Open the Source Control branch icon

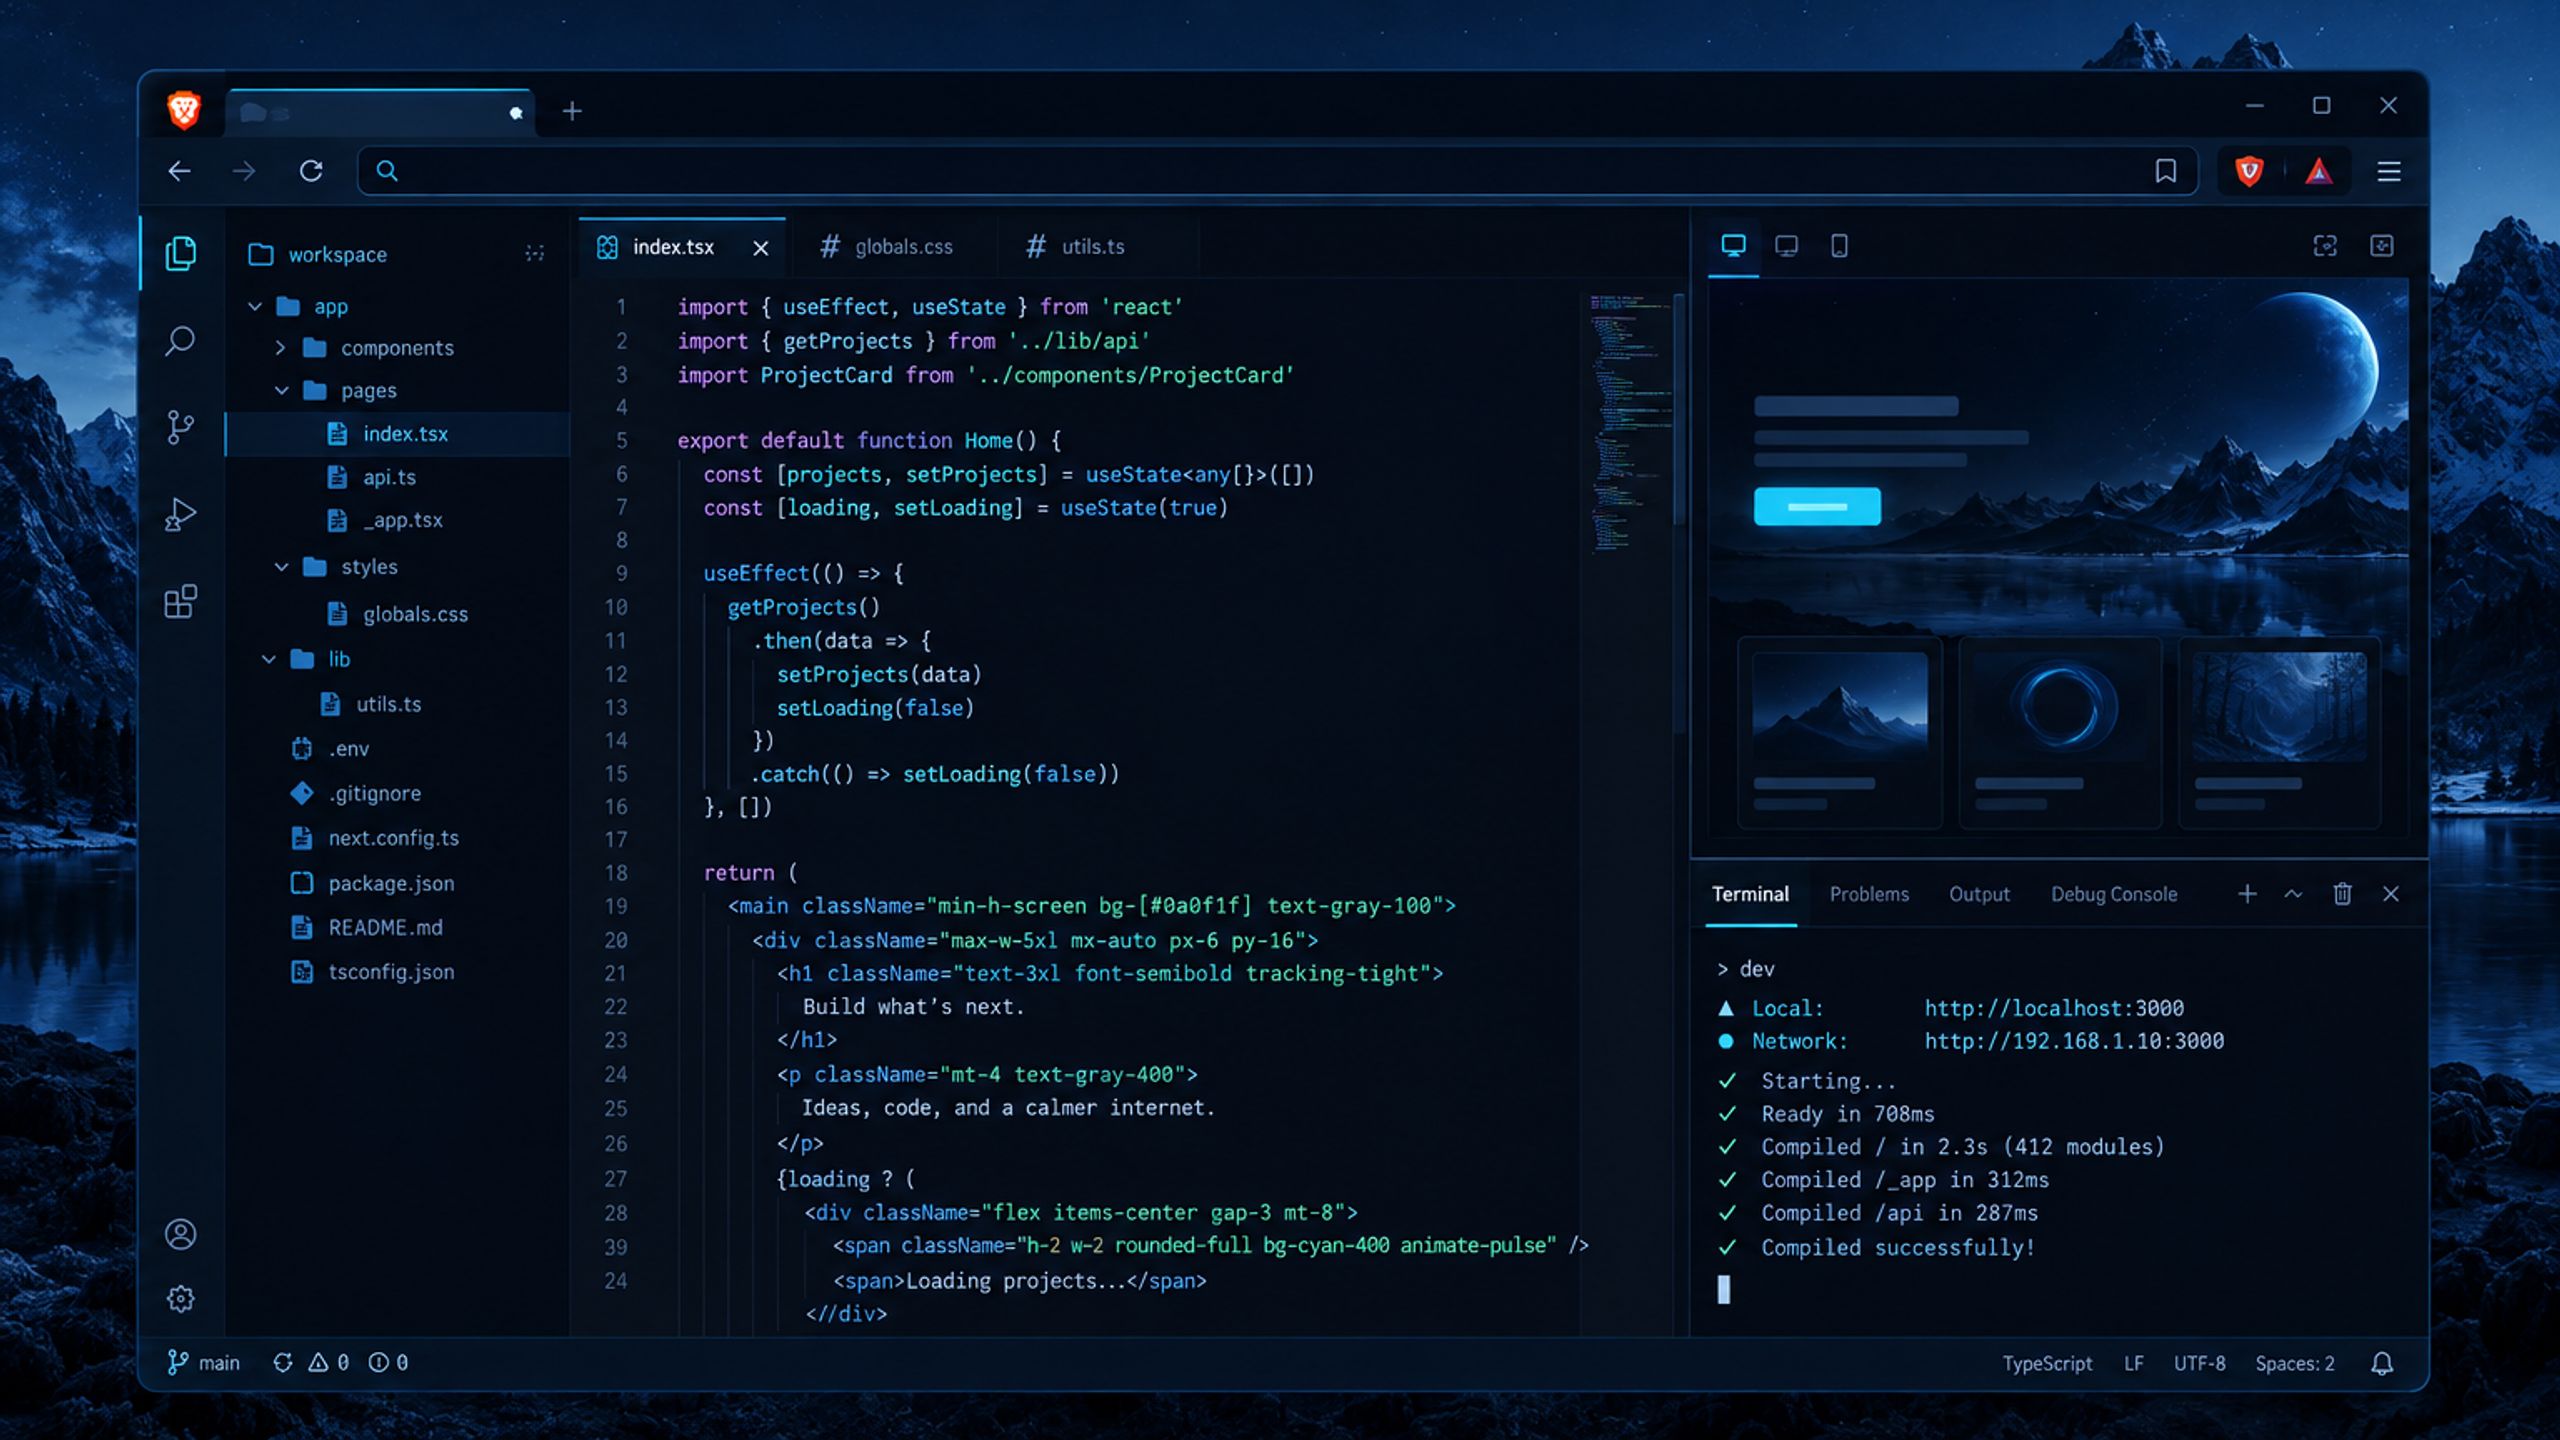coord(180,427)
